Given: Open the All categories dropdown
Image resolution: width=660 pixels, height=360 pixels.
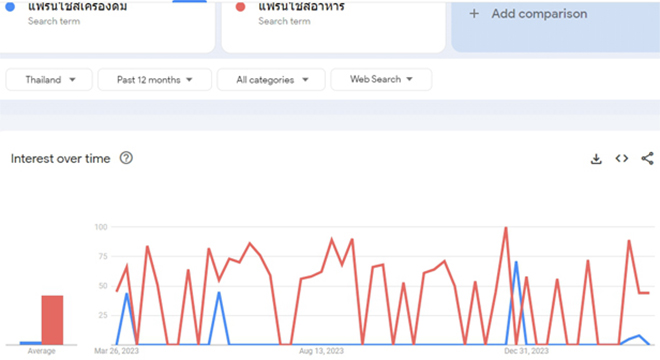Looking at the screenshot, I should coord(271,80).
